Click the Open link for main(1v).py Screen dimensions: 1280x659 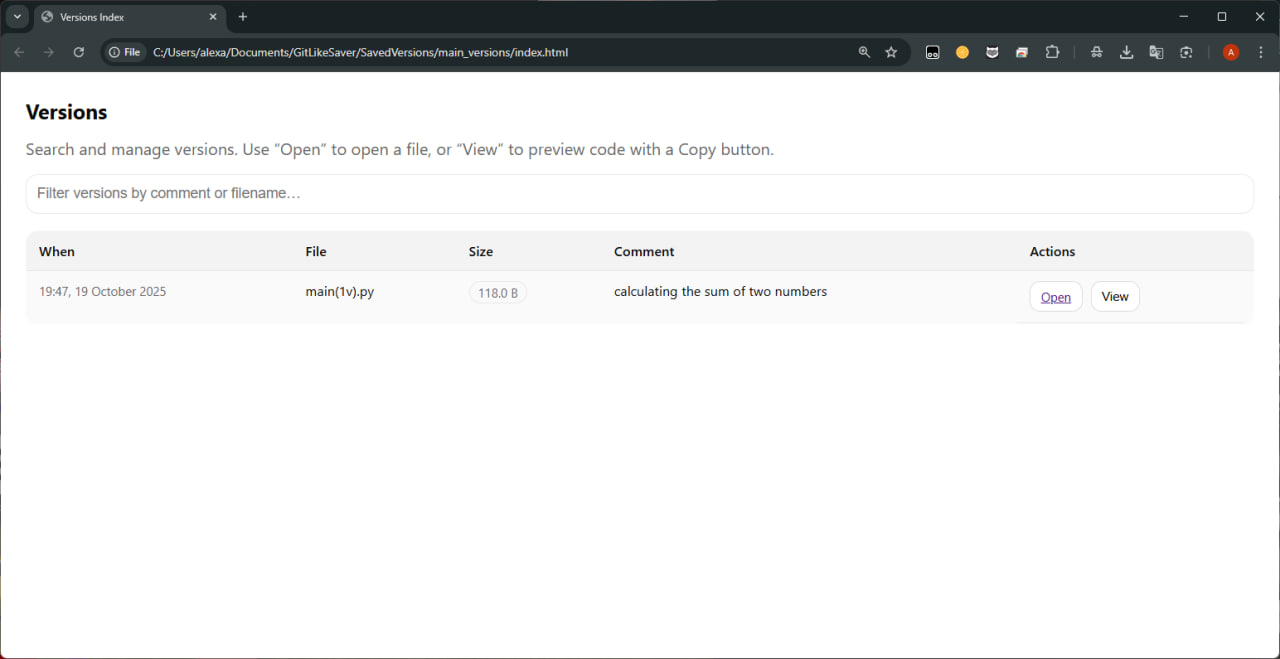click(1055, 297)
